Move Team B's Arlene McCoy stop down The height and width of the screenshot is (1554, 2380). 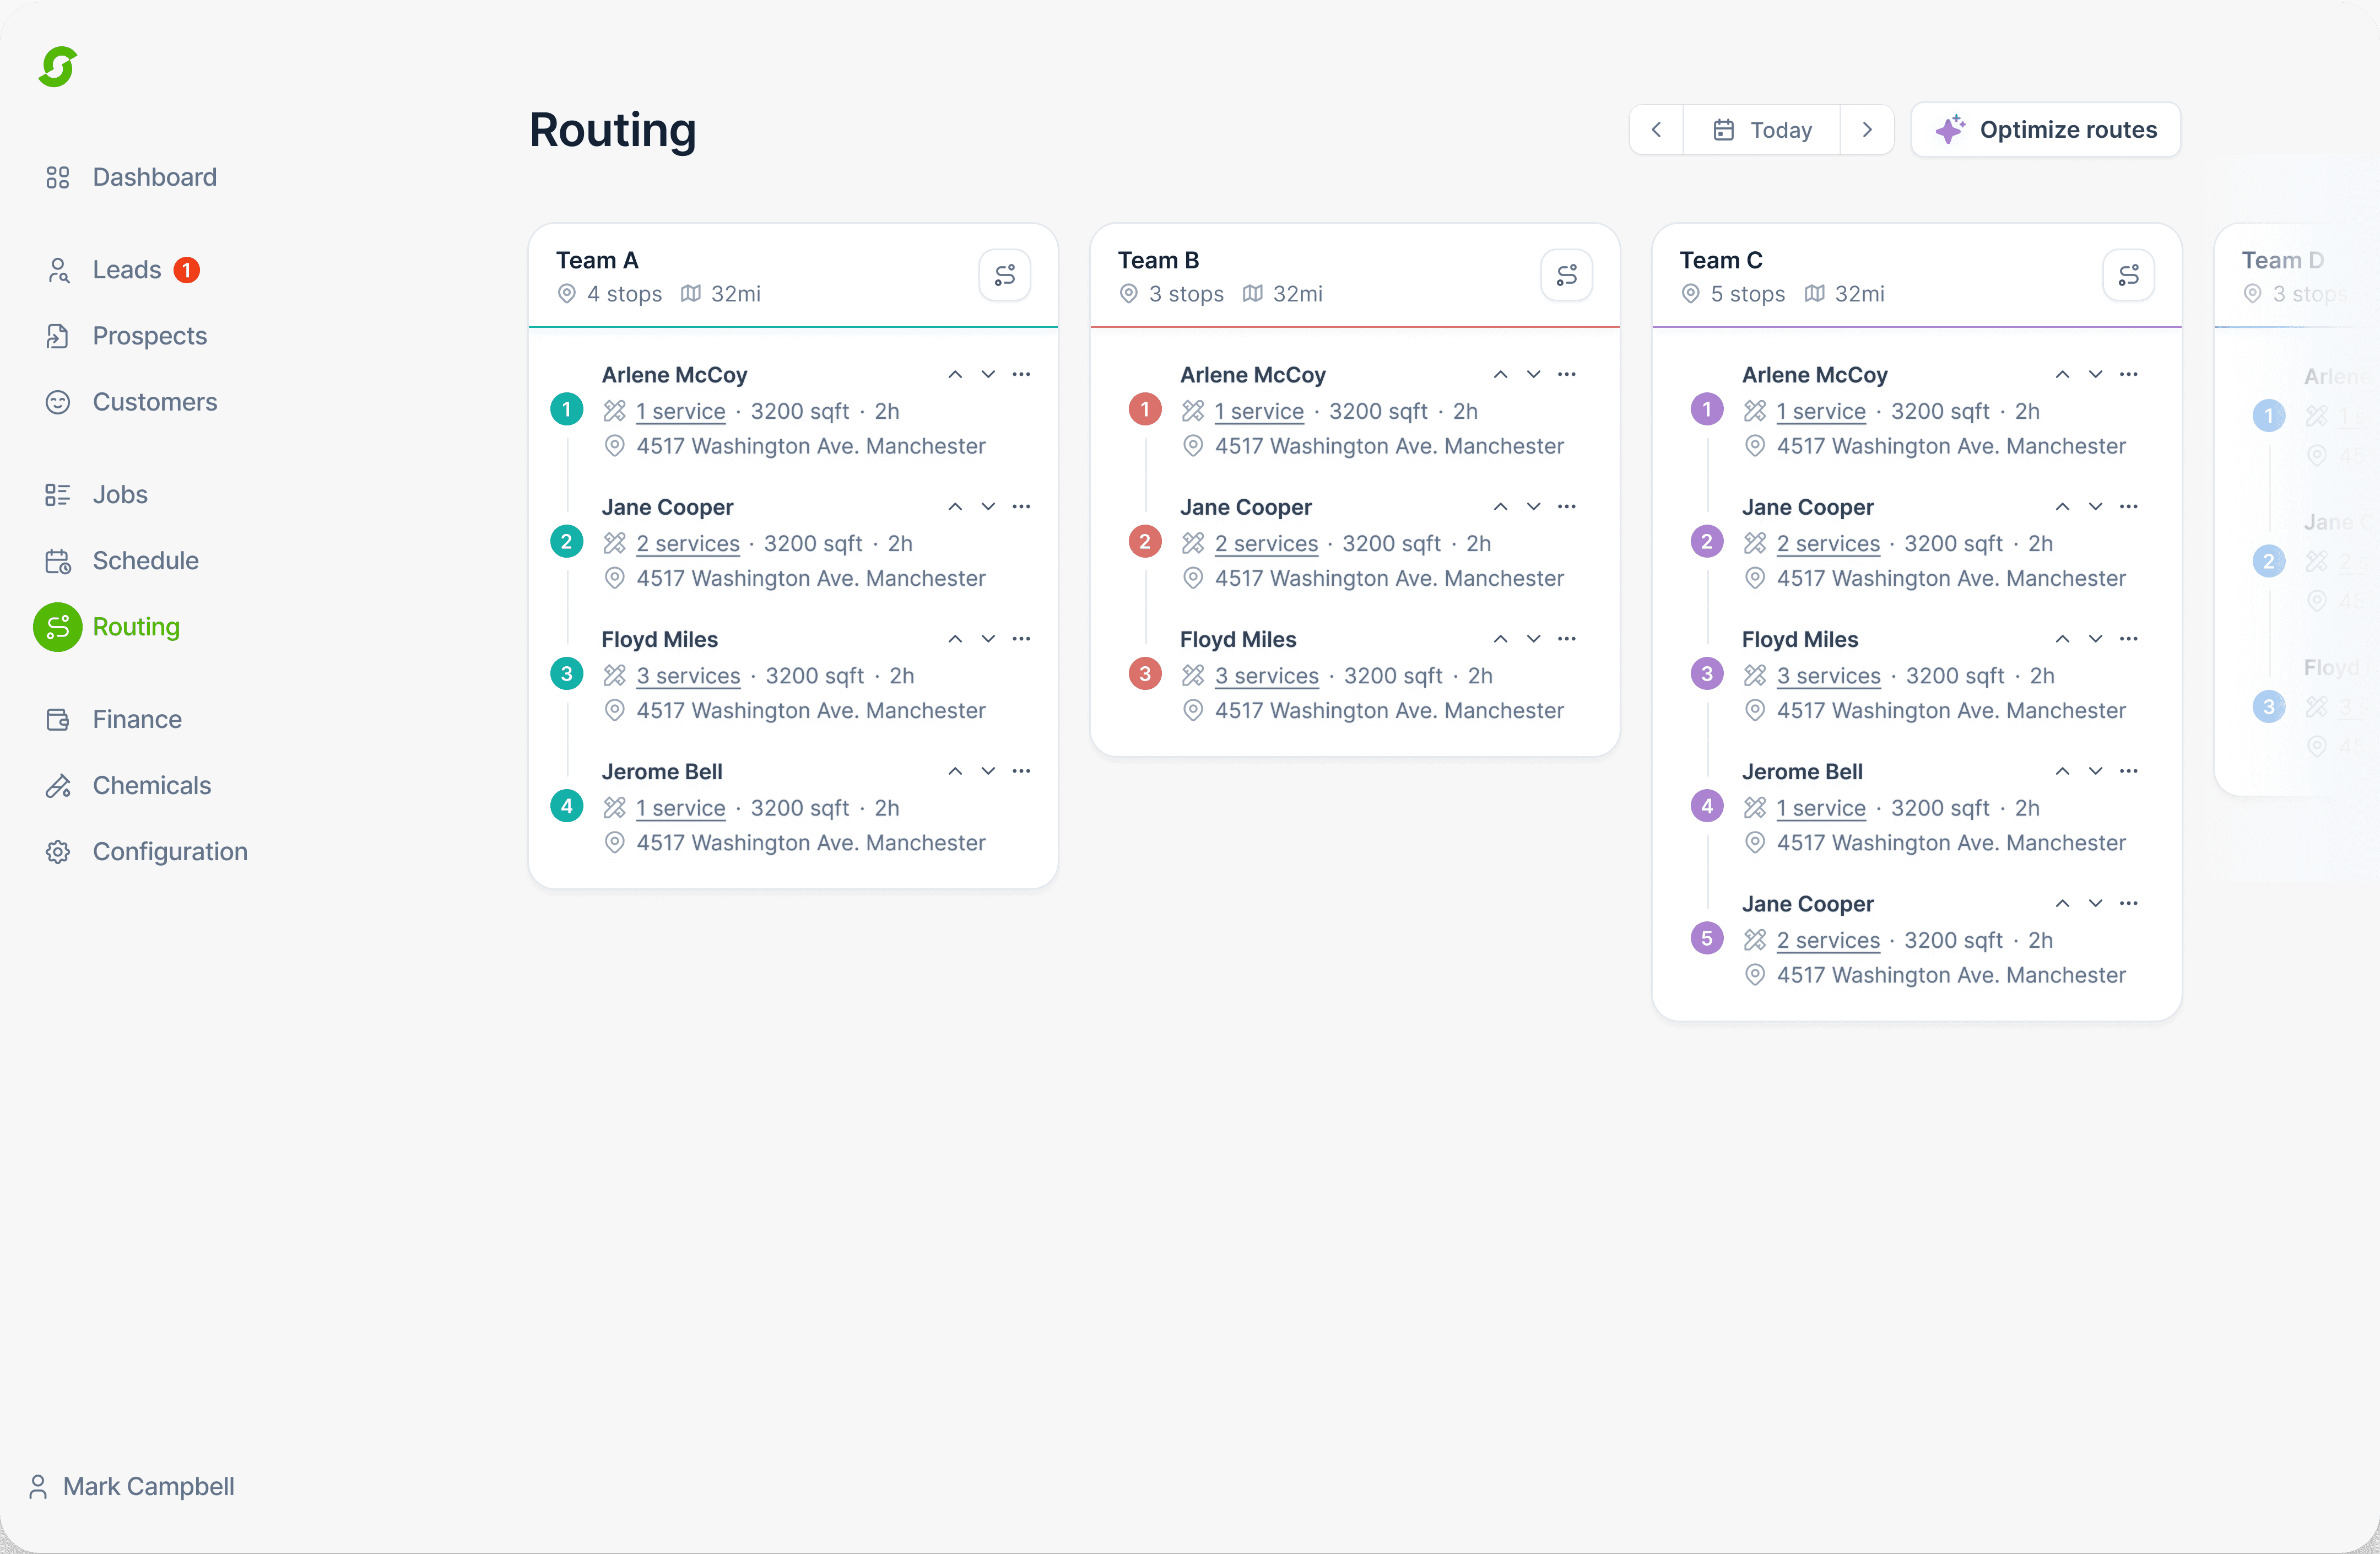1533,375
